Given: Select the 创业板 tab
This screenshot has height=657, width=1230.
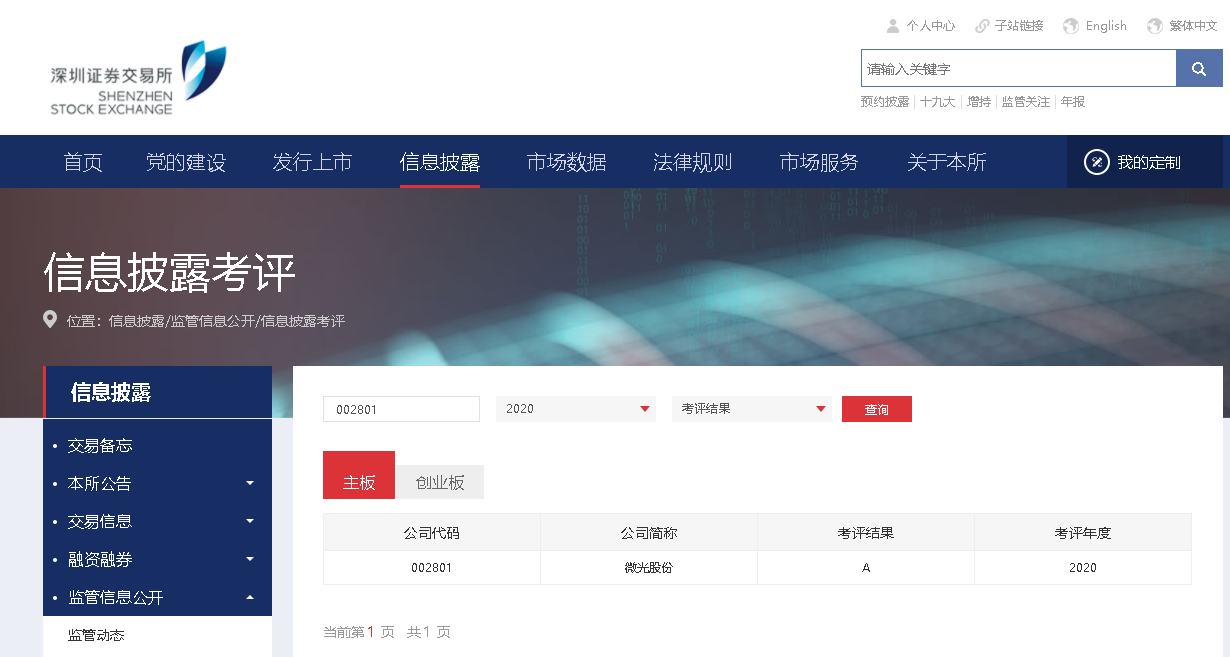Looking at the screenshot, I should pyautogui.click(x=440, y=482).
